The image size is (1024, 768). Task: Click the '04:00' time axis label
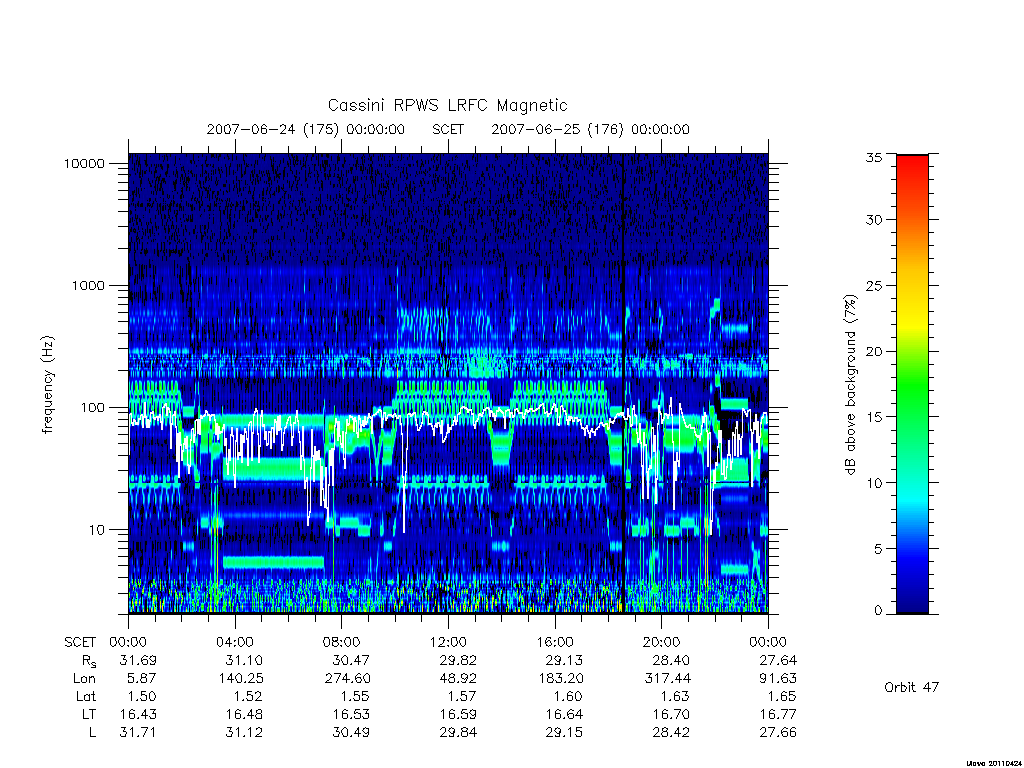(x=235, y=642)
